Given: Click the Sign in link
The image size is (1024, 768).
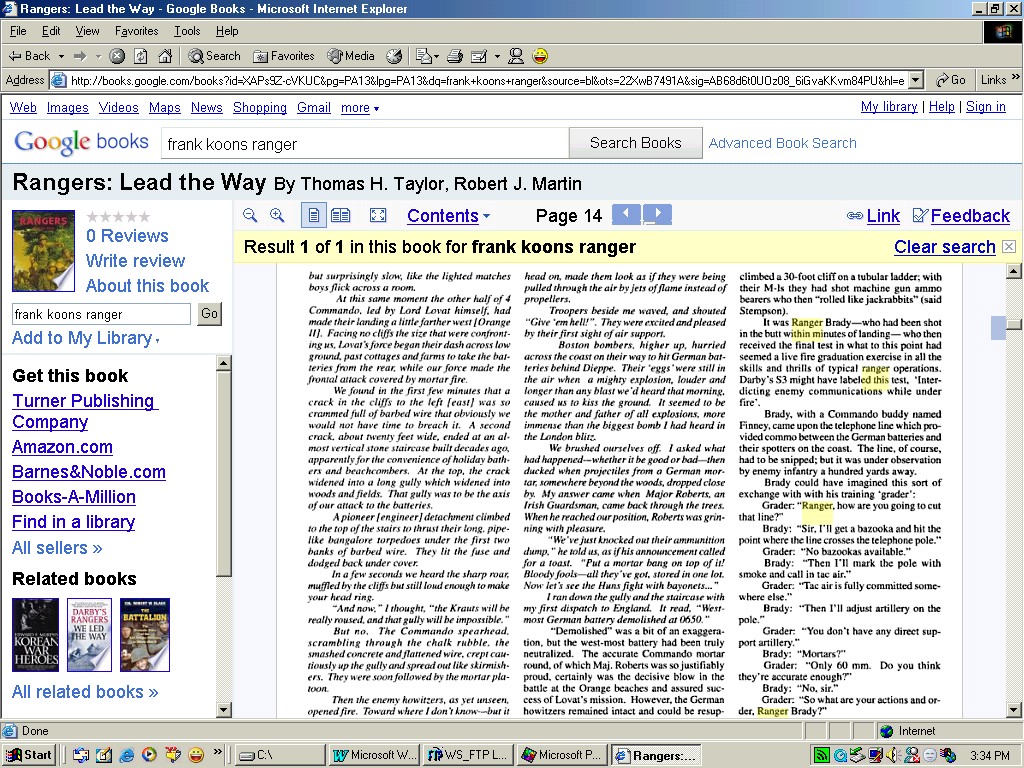Looking at the screenshot, I should point(985,106).
